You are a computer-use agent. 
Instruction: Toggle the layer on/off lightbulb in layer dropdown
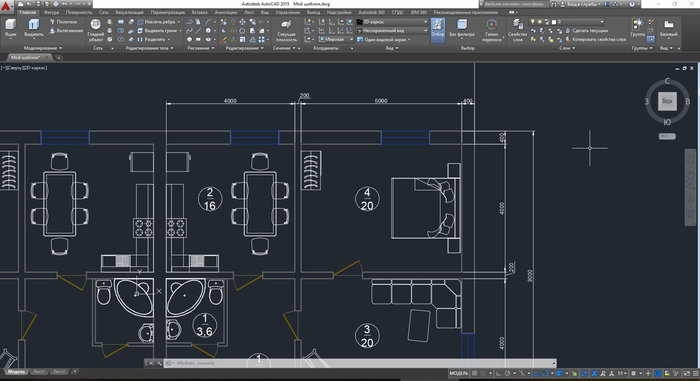pos(533,21)
